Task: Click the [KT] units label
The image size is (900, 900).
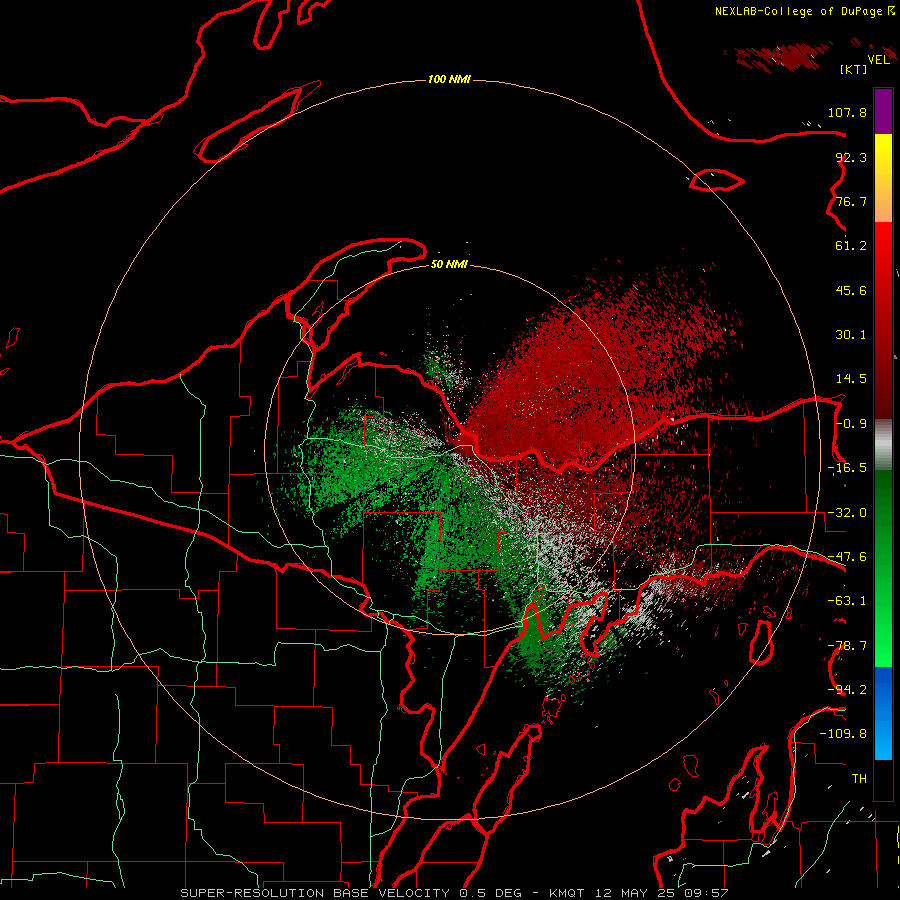Action: point(854,69)
